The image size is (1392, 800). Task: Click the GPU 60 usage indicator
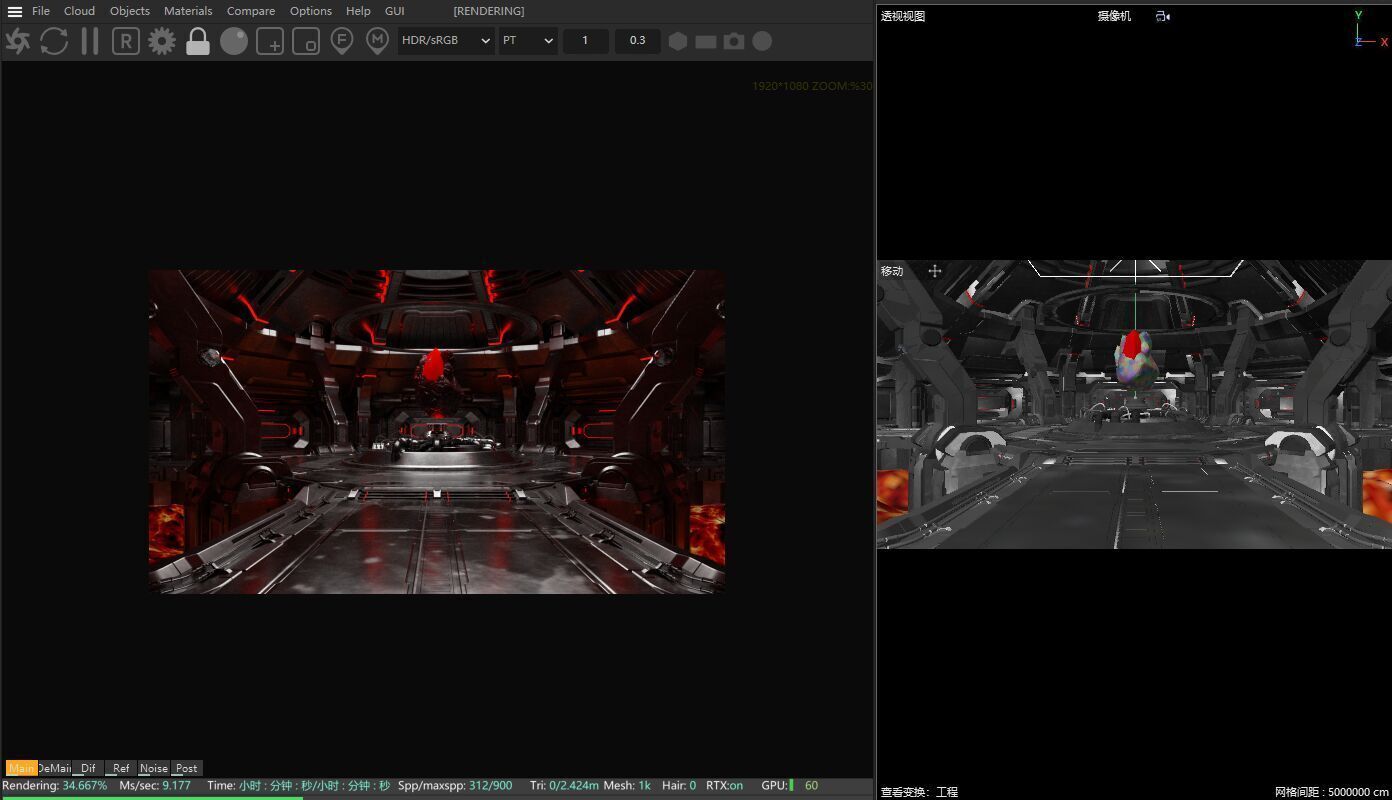(790, 785)
